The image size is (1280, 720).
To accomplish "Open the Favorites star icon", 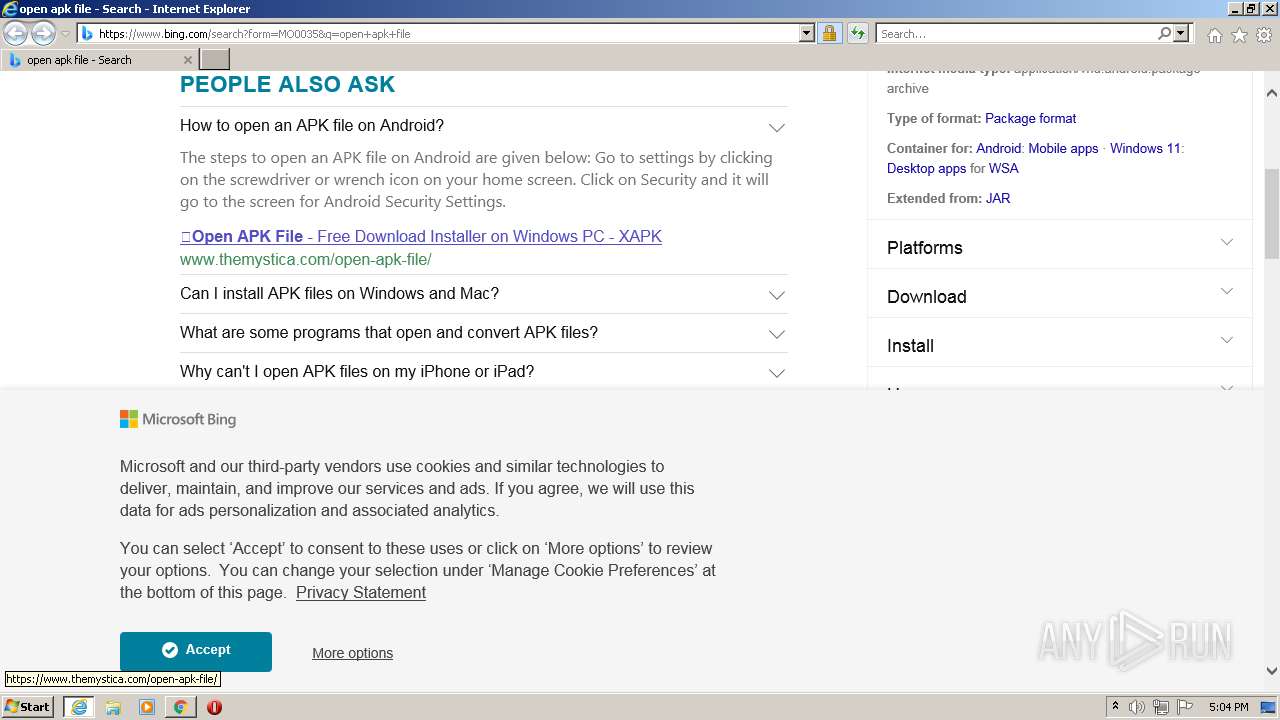I will pos(1239,35).
